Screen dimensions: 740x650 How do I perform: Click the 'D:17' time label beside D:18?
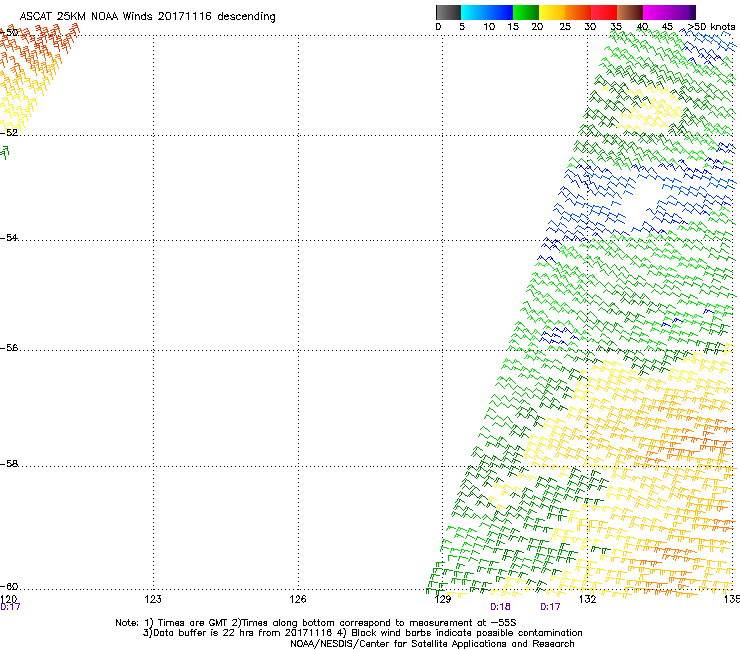coord(550,607)
